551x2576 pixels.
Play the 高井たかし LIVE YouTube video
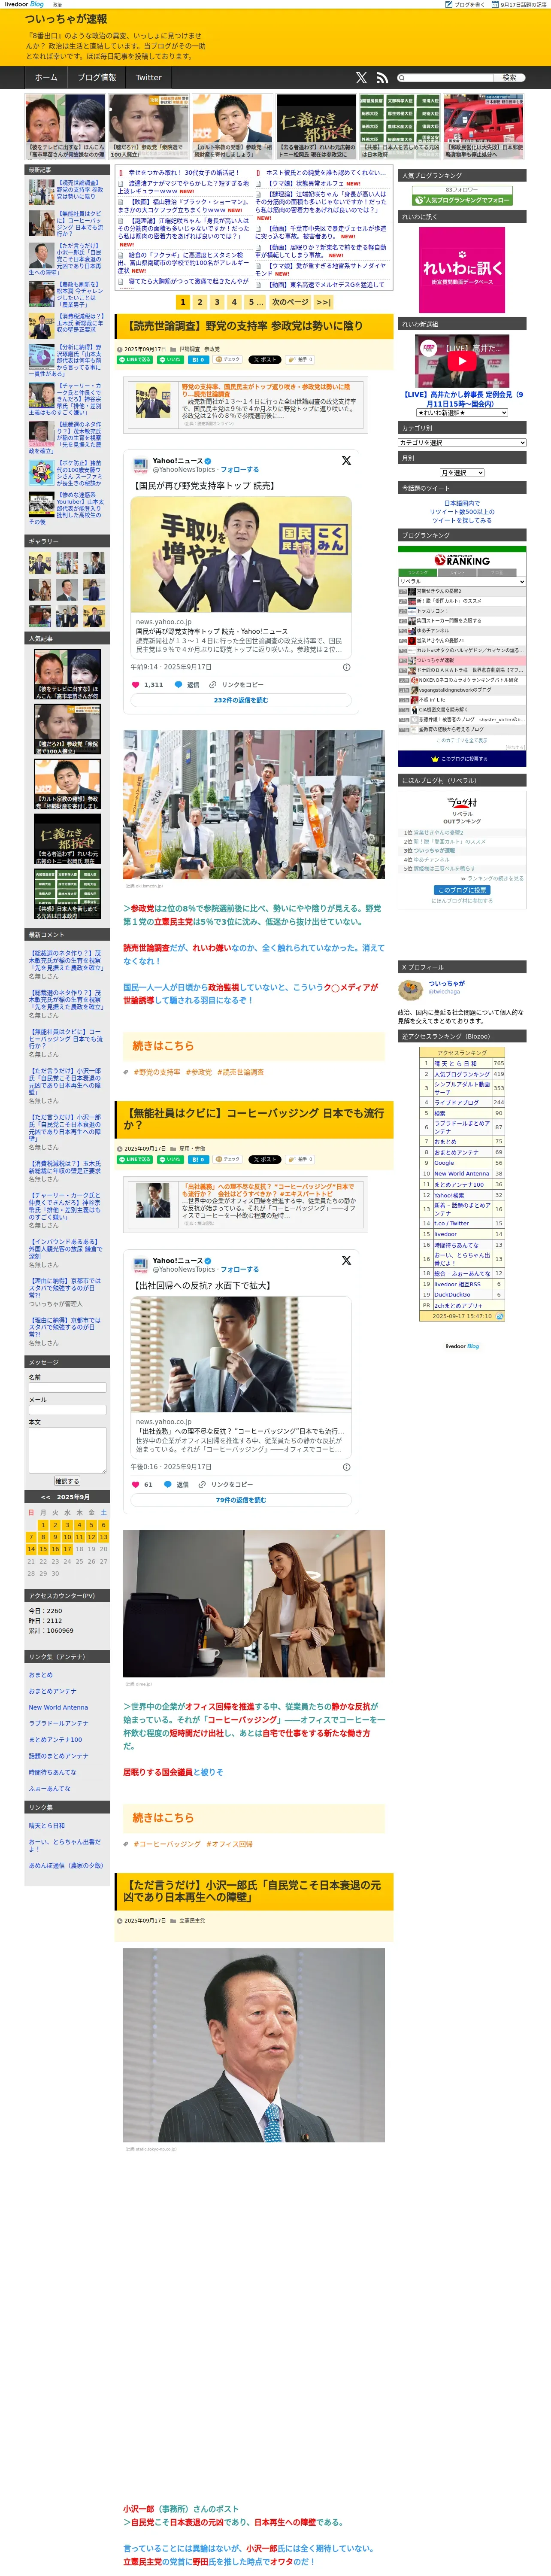tap(462, 361)
